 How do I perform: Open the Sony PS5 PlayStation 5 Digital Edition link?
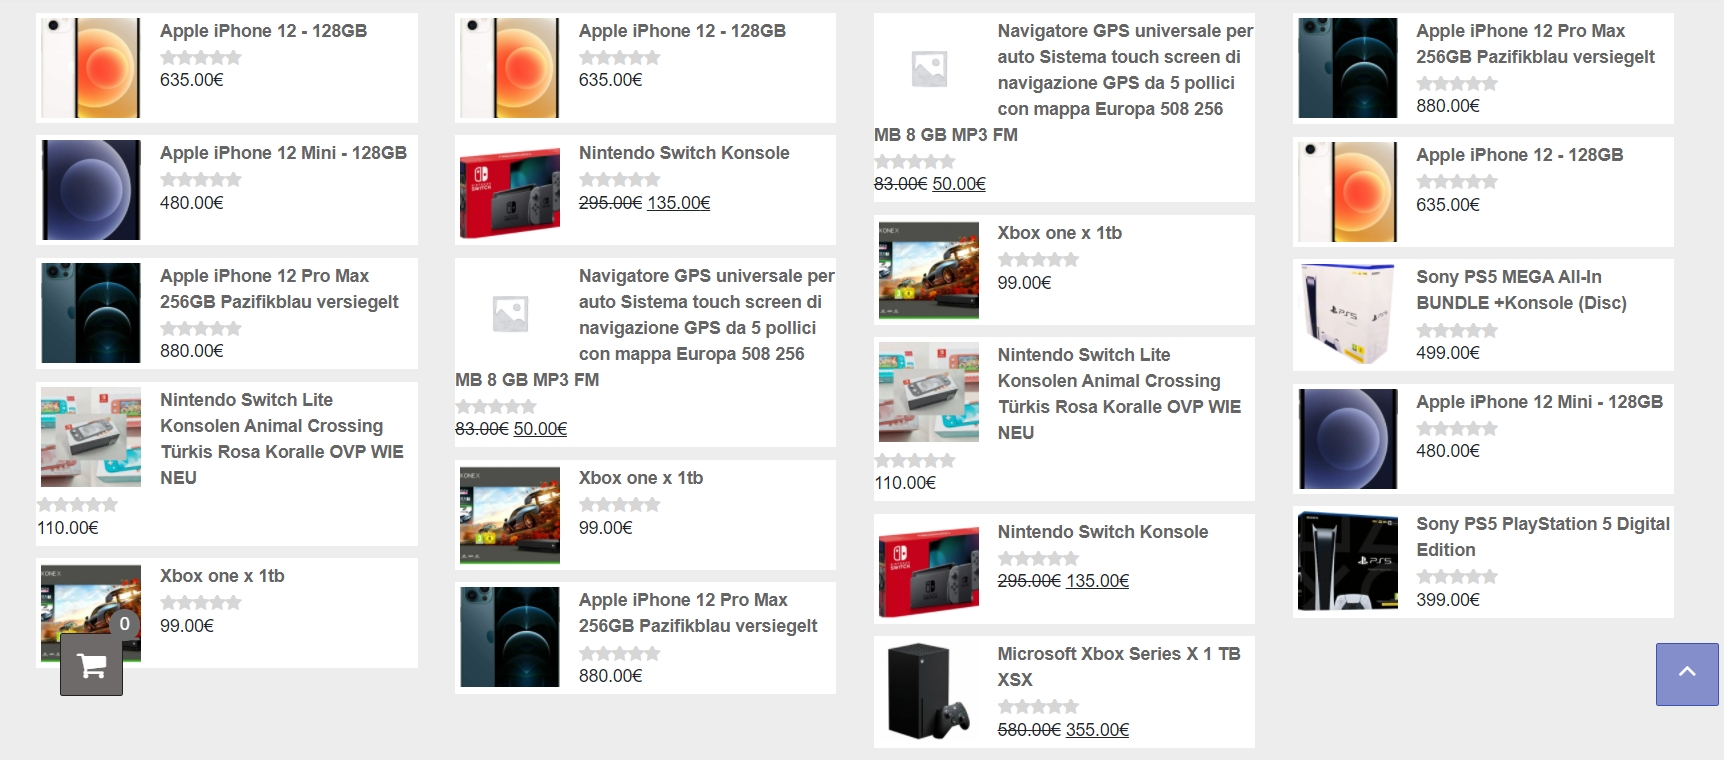pos(1543,537)
